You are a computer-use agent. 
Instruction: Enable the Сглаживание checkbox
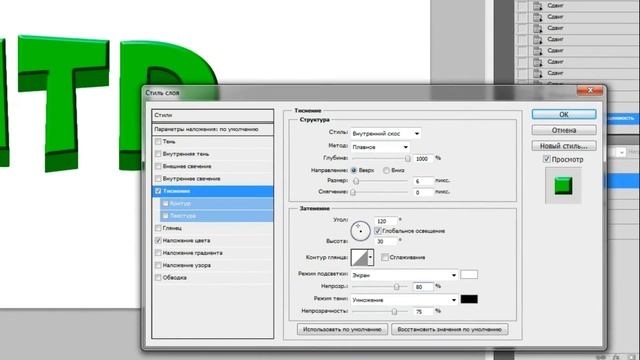tap(384, 257)
